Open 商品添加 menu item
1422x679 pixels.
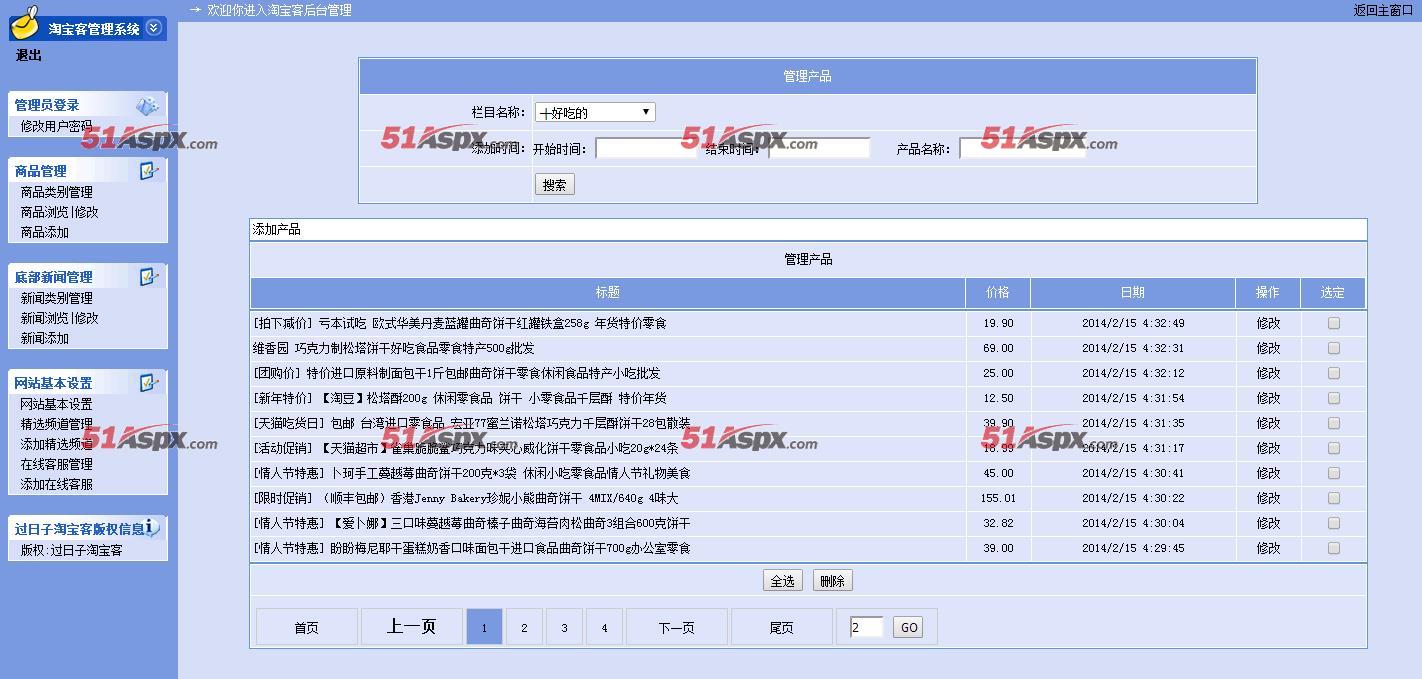coord(45,232)
